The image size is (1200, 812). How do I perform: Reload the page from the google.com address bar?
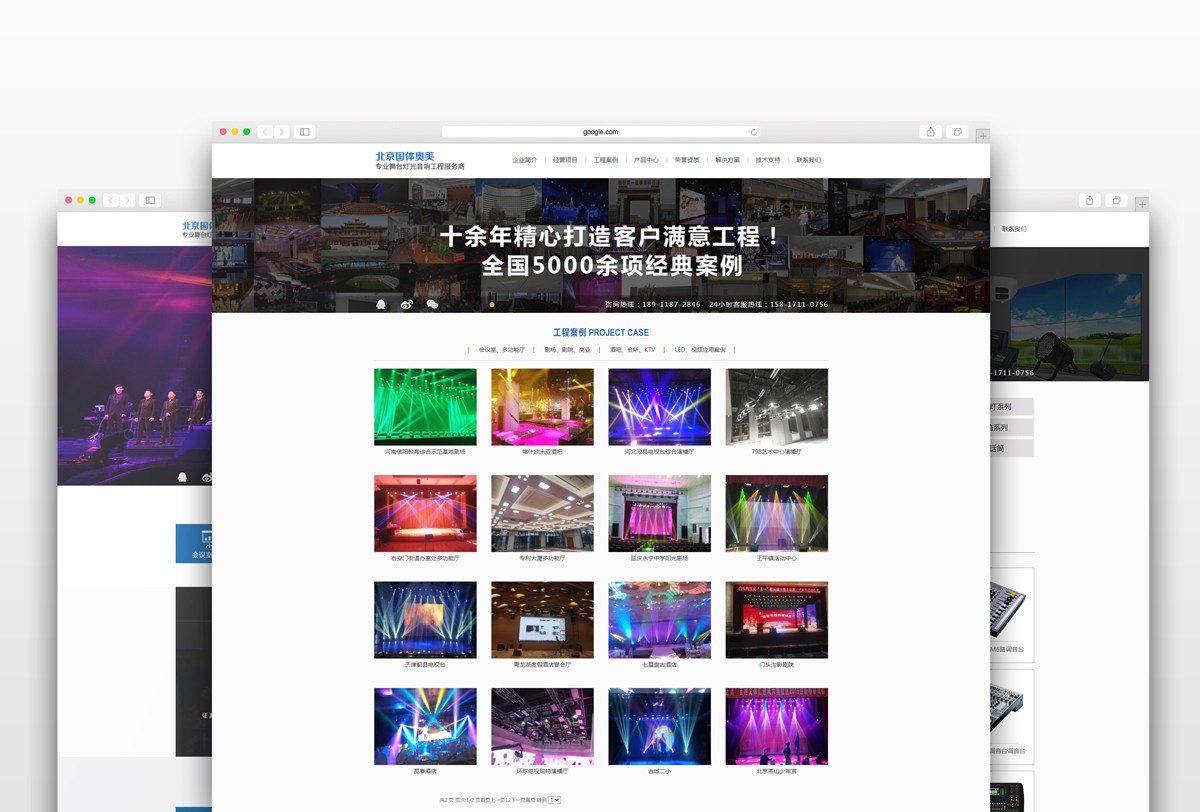coord(753,132)
